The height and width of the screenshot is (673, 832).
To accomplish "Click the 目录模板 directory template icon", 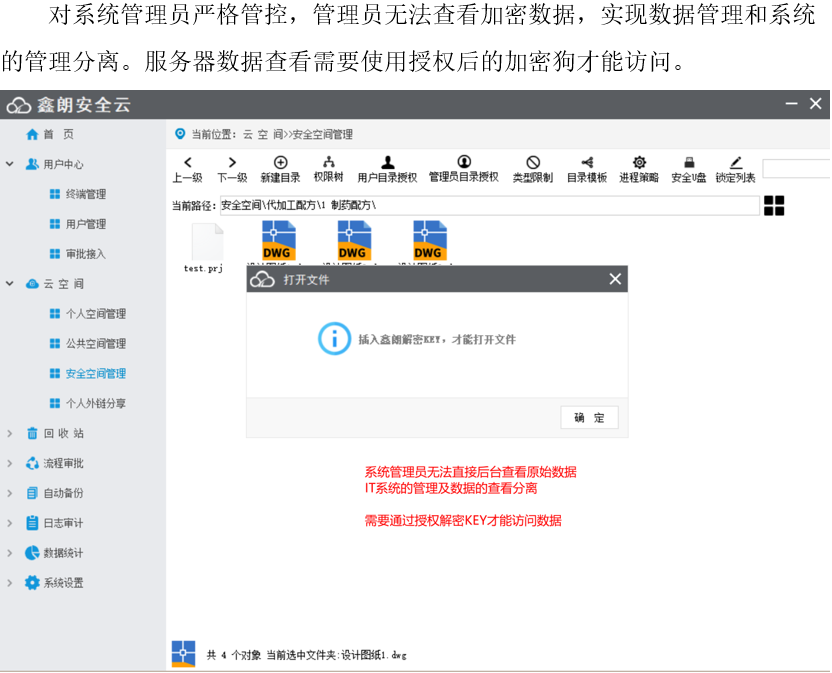I will pos(586,163).
